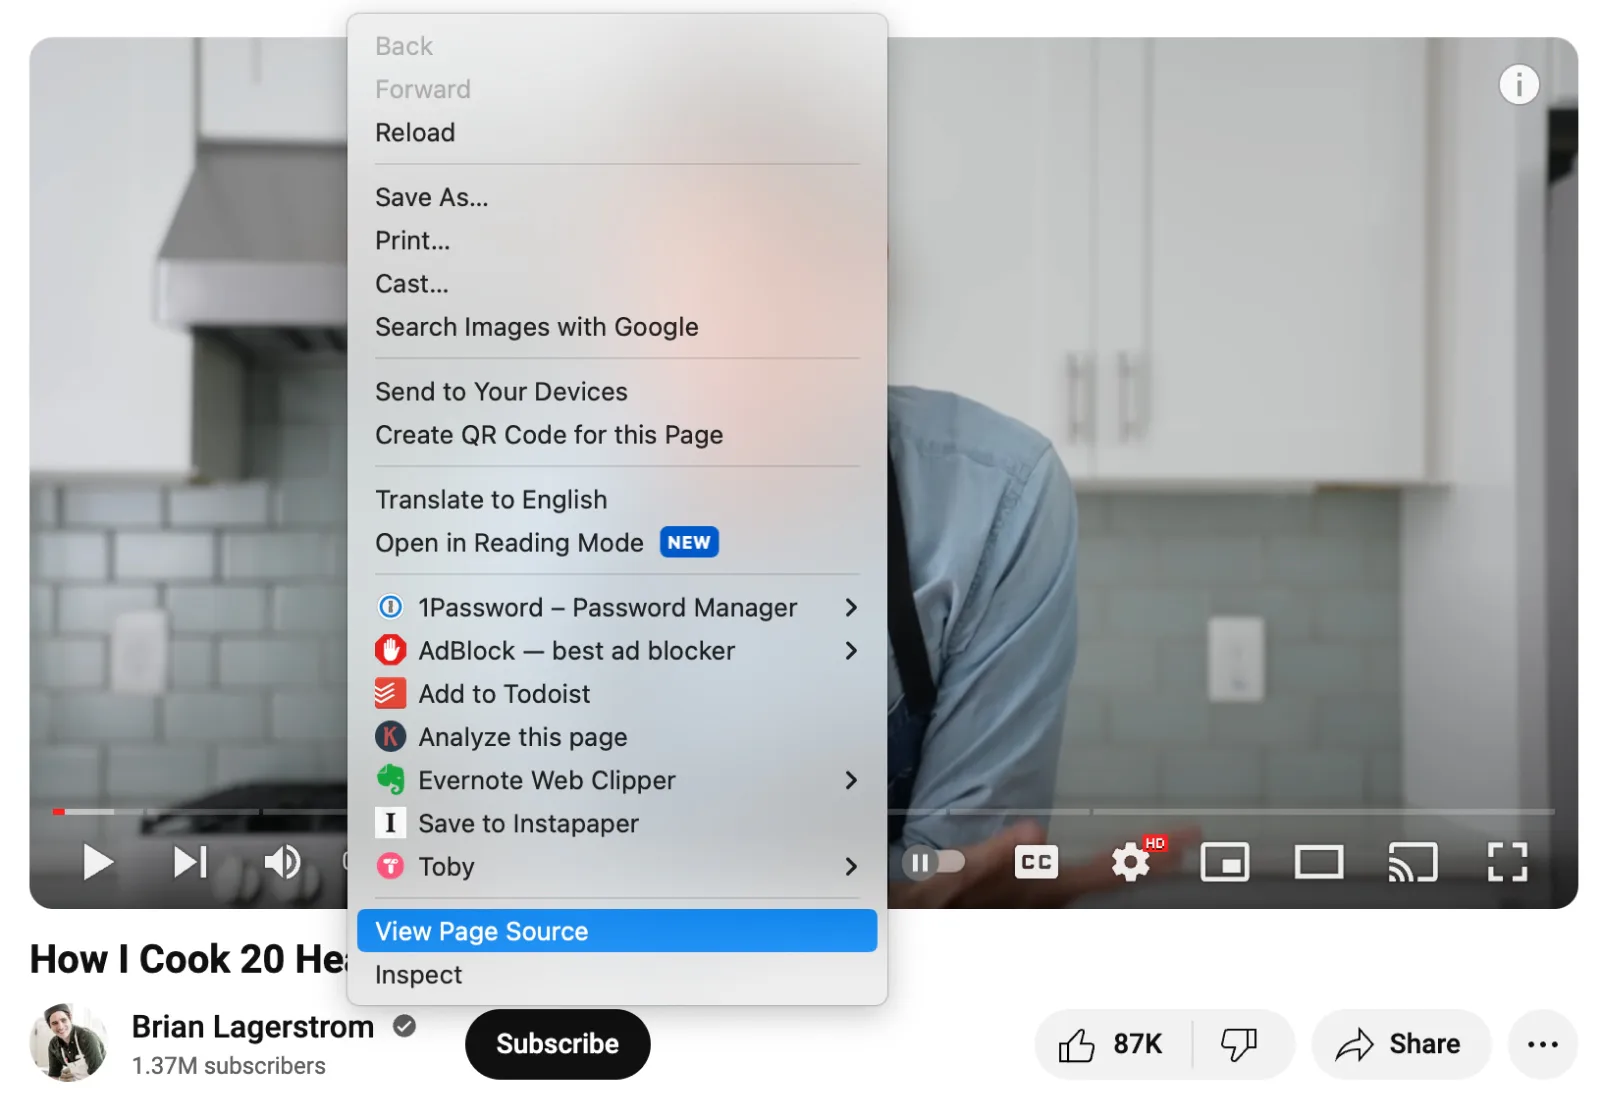The height and width of the screenshot is (1106, 1600).
Task: Toggle the autoplay switch
Action: pyautogui.click(x=934, y=862)
